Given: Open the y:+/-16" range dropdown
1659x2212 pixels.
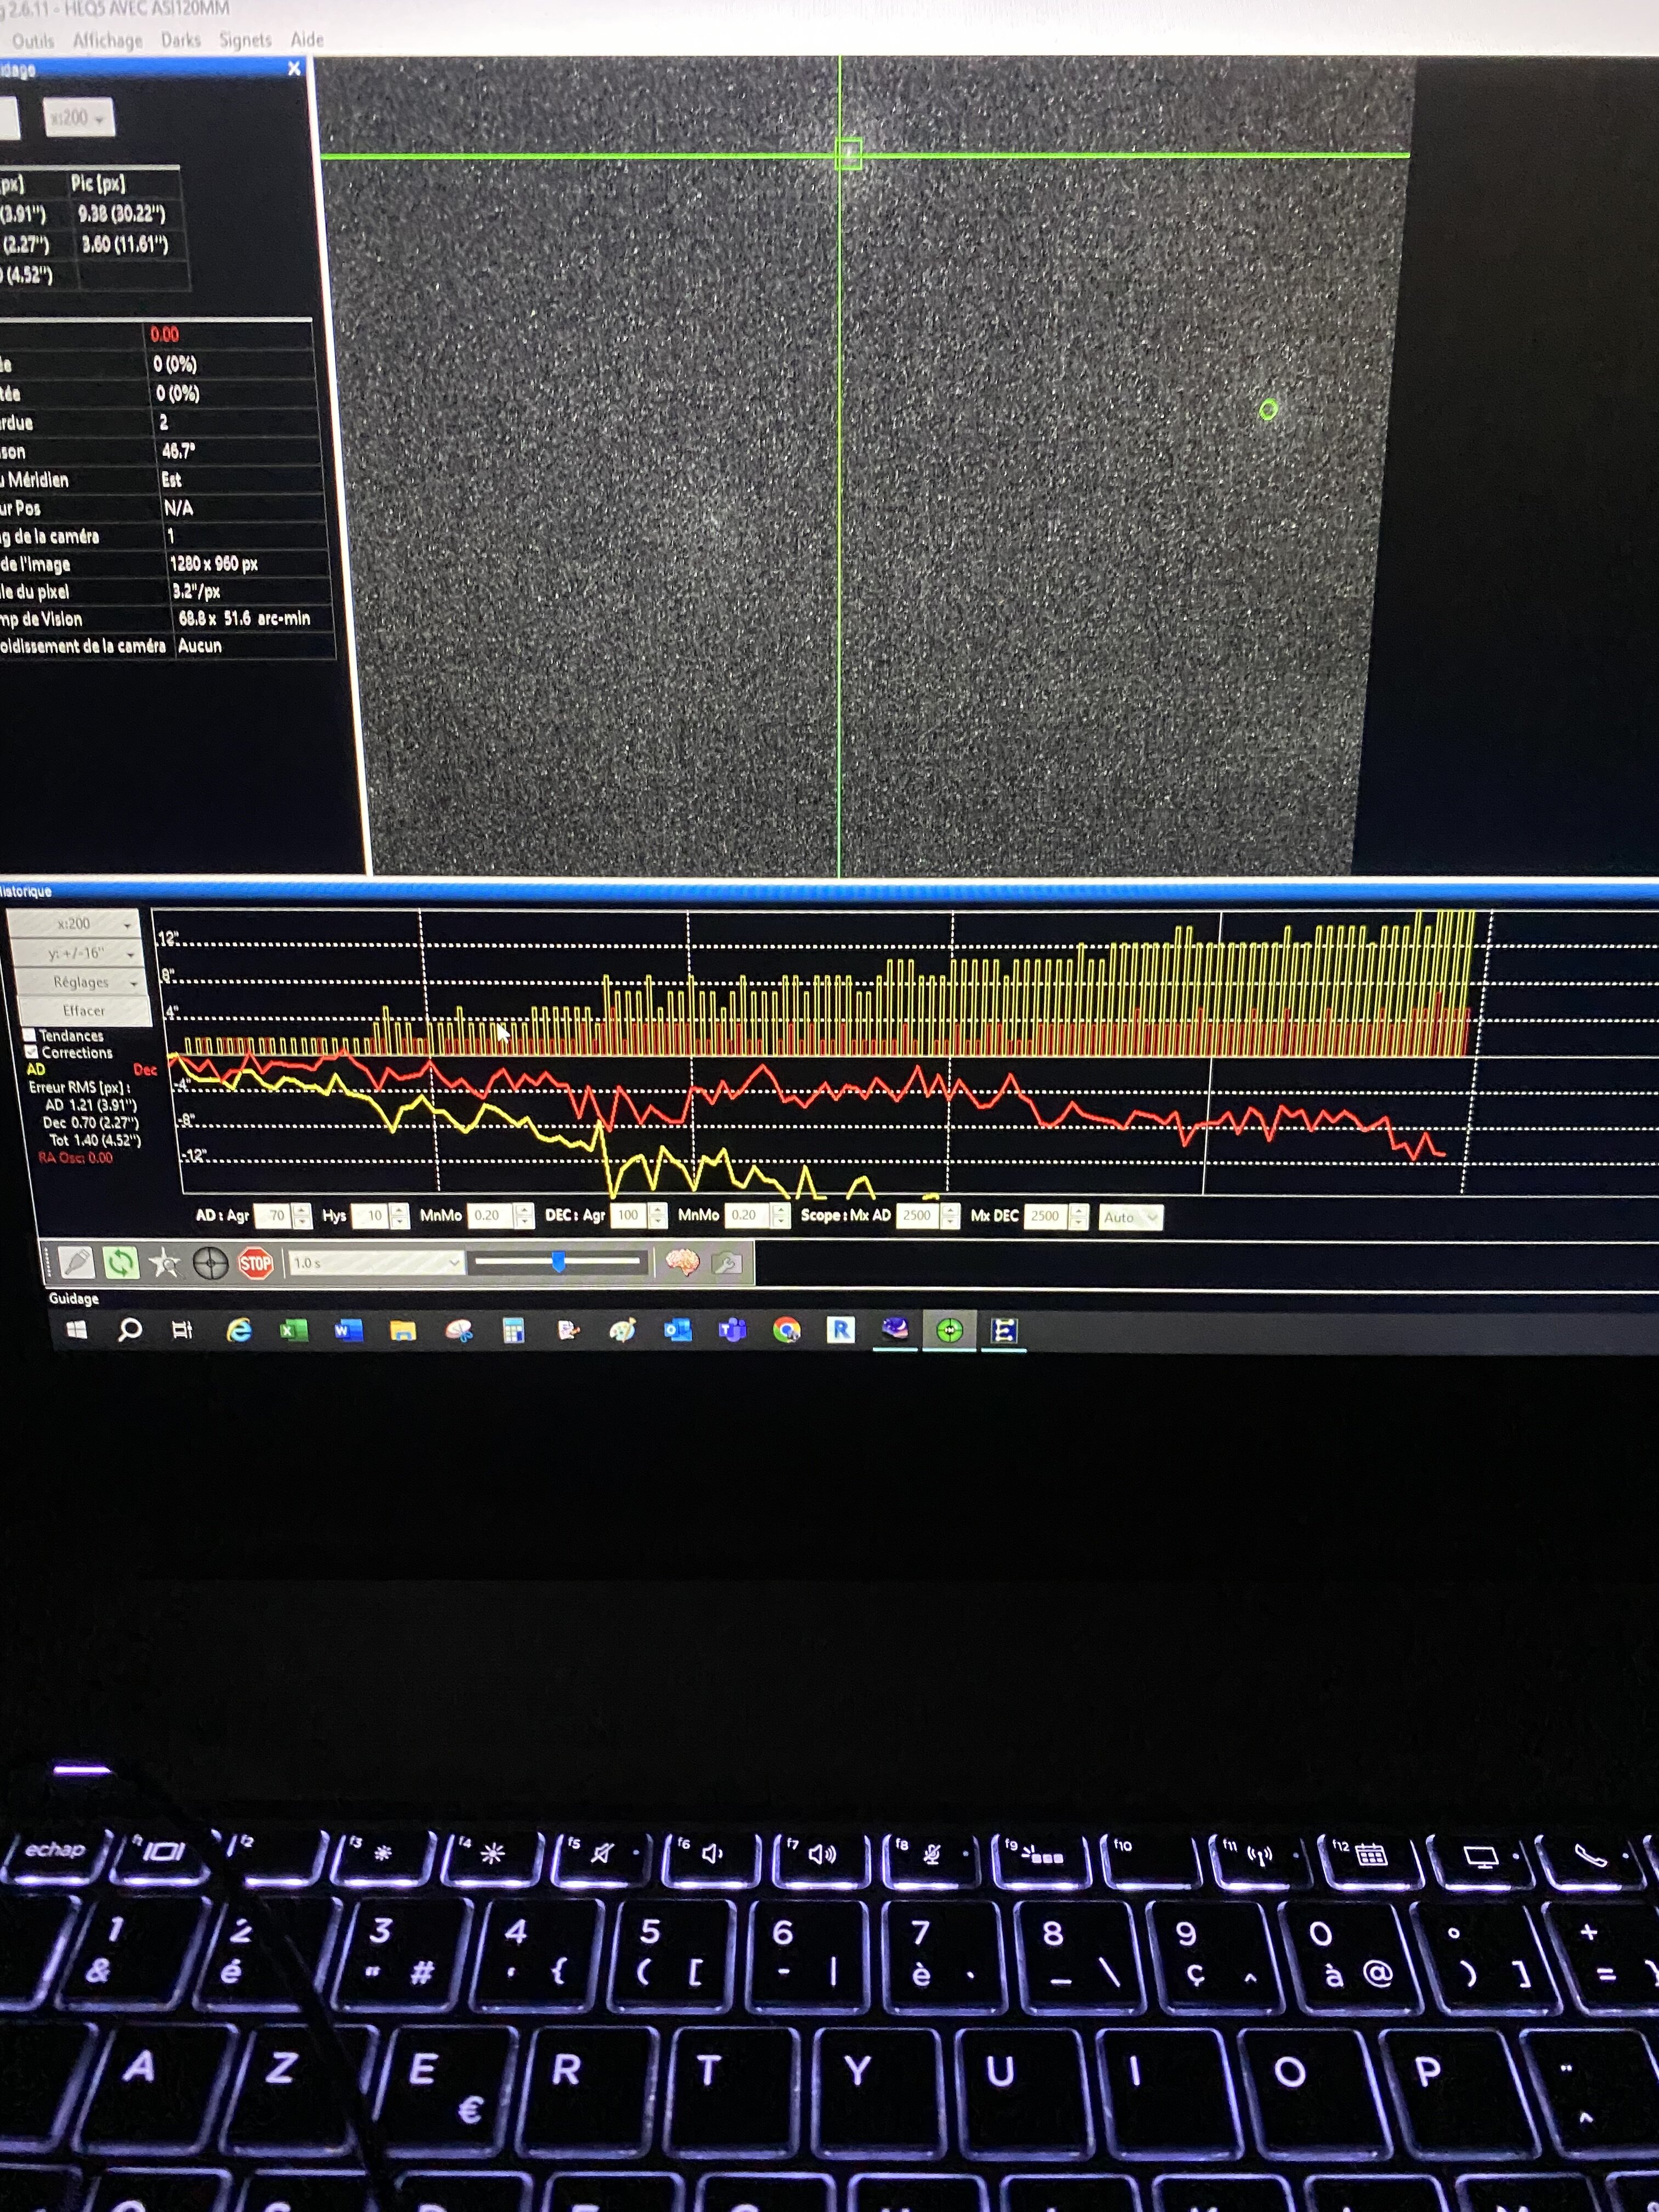Looking at the screenshot, I should point(76,953).
